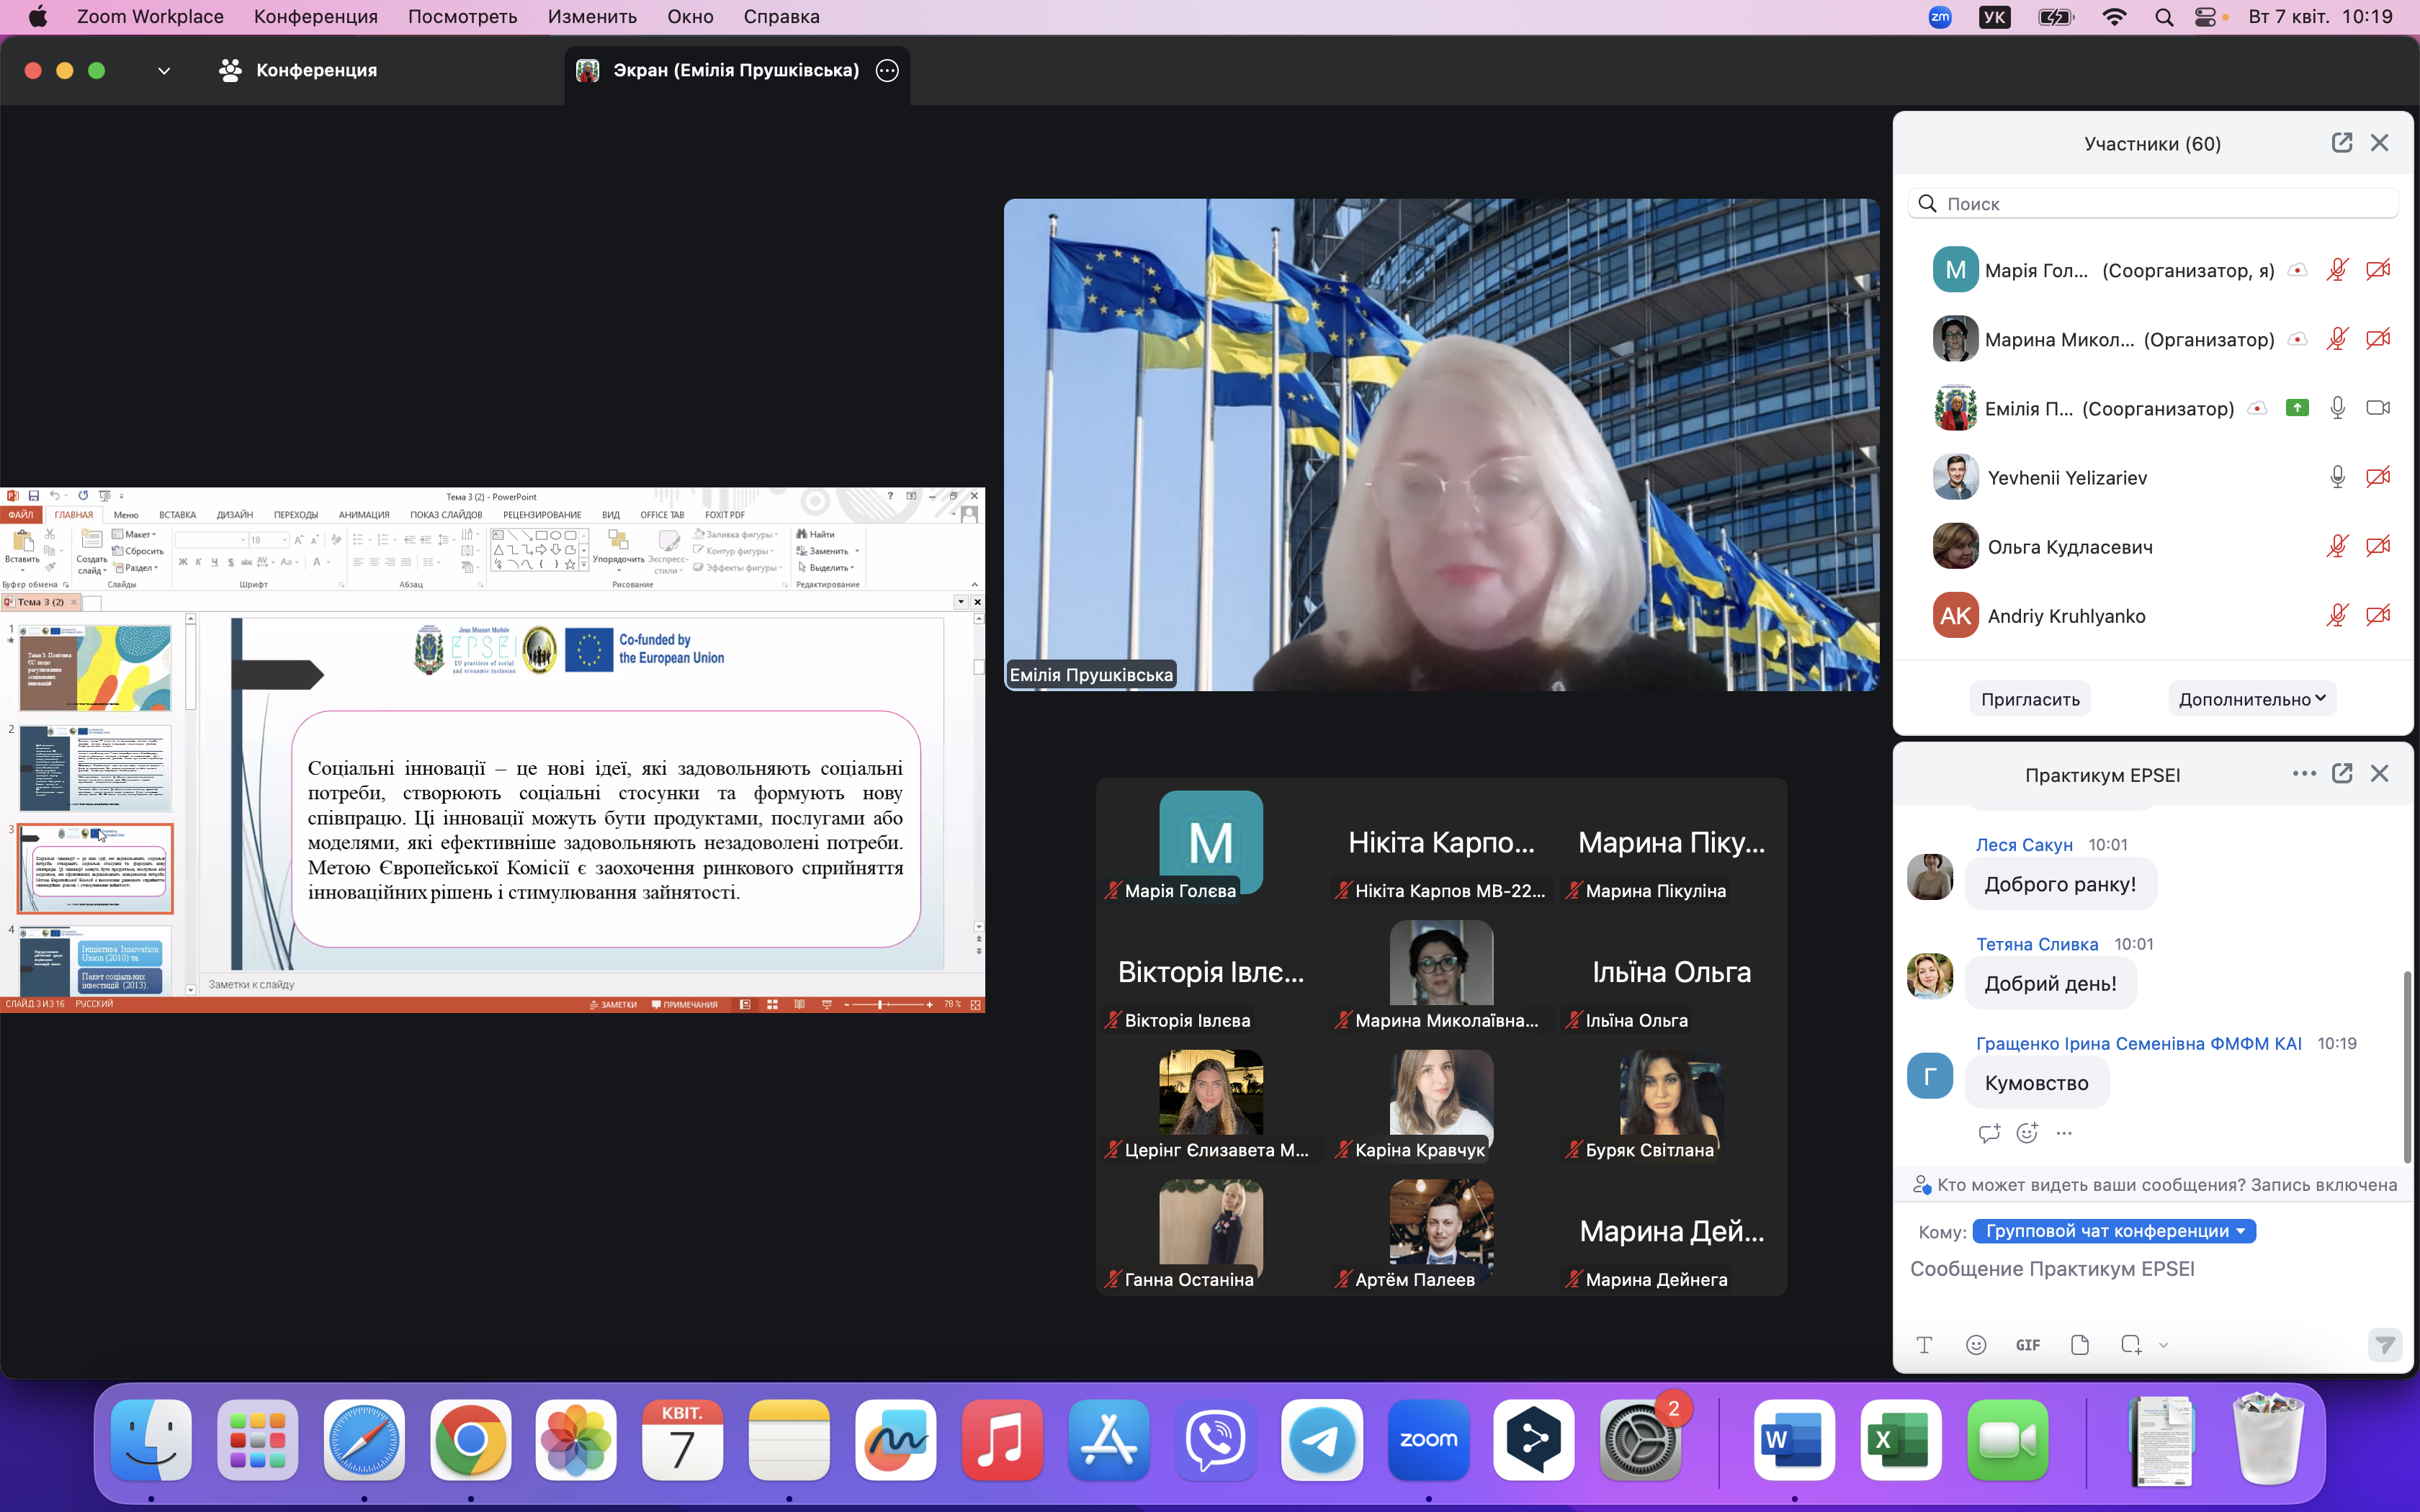Click the text format icon in chat

click(1924, 1345)
